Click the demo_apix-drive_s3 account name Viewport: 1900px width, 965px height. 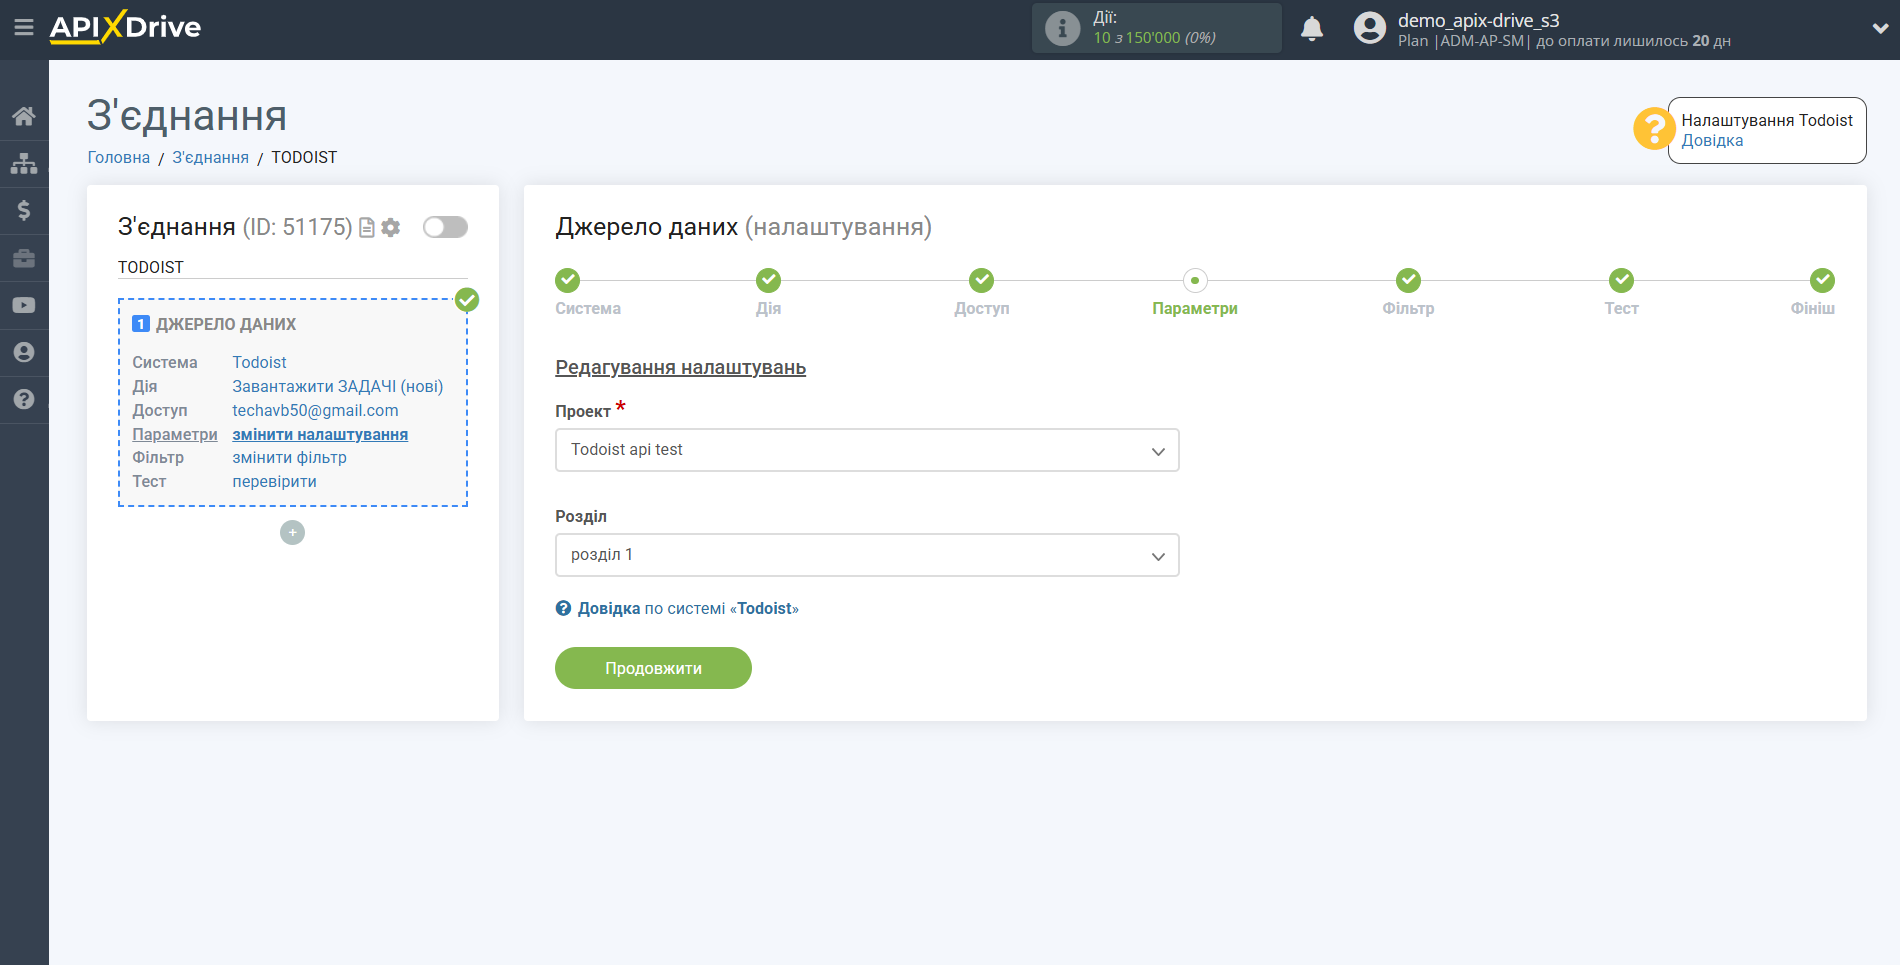1478,20
